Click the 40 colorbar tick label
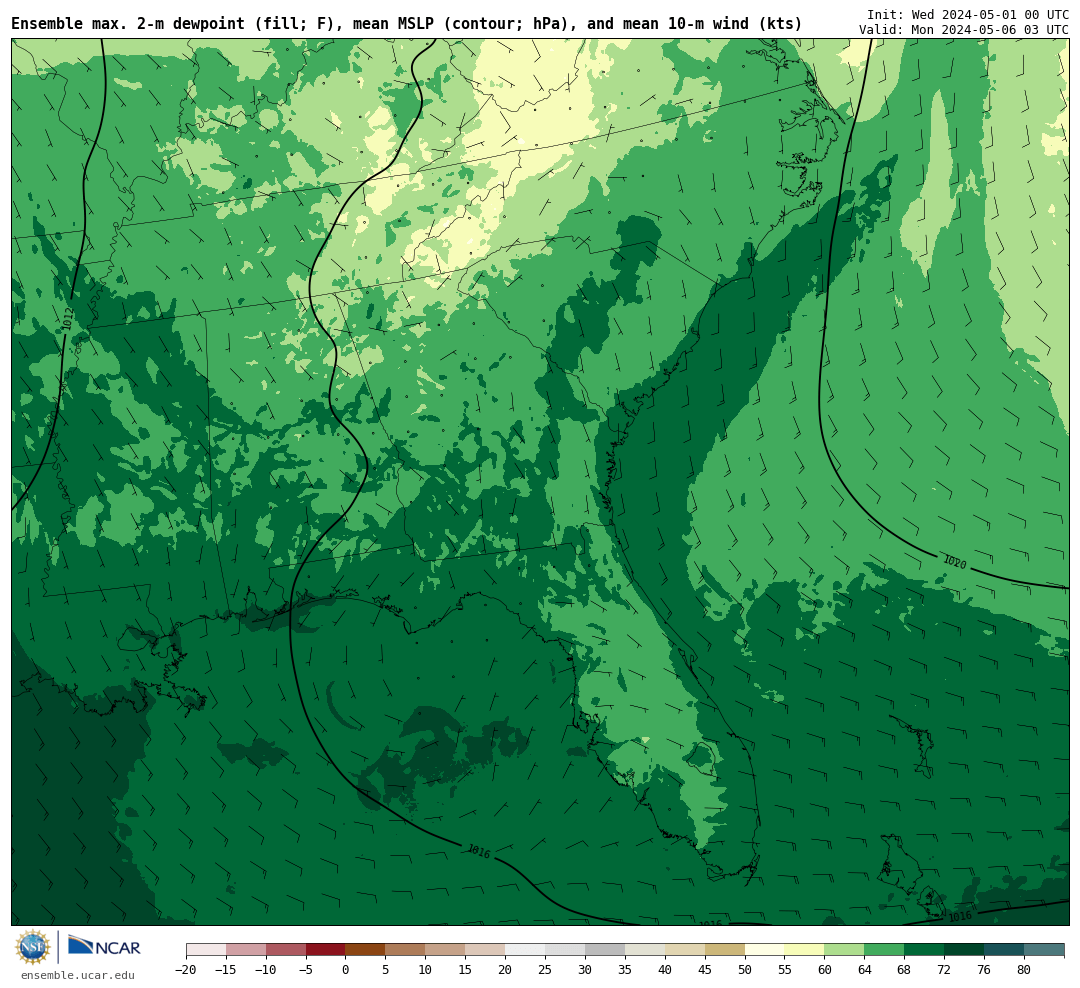 665,969
